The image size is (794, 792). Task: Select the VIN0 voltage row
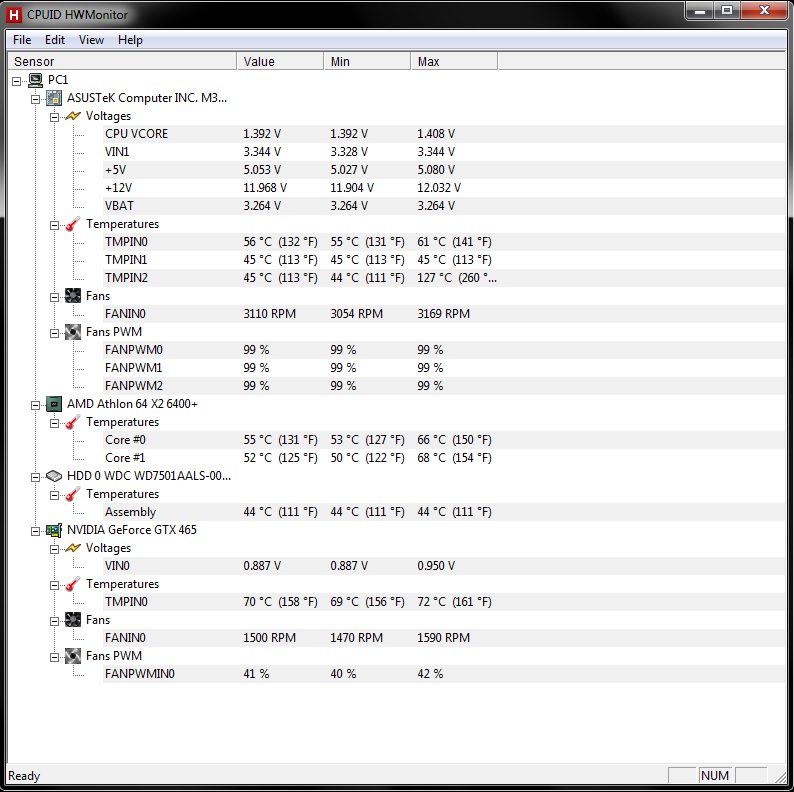444,566
